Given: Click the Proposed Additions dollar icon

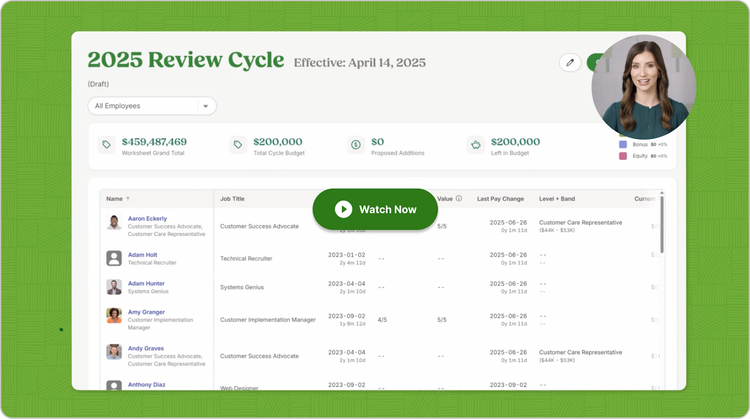Looking at the screenshot, I should coord(355,144).
